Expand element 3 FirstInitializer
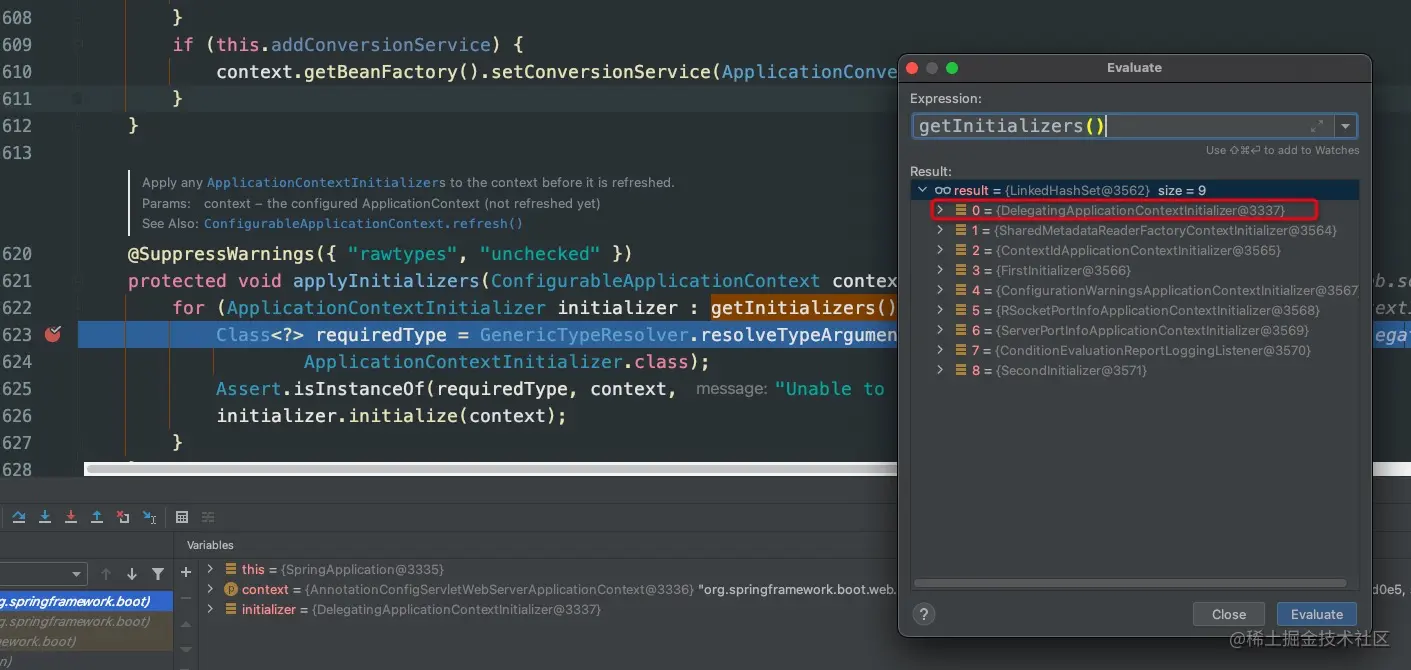Viewport: 1411px width, 670px height. pyautogui.click(x=940, y=270)
